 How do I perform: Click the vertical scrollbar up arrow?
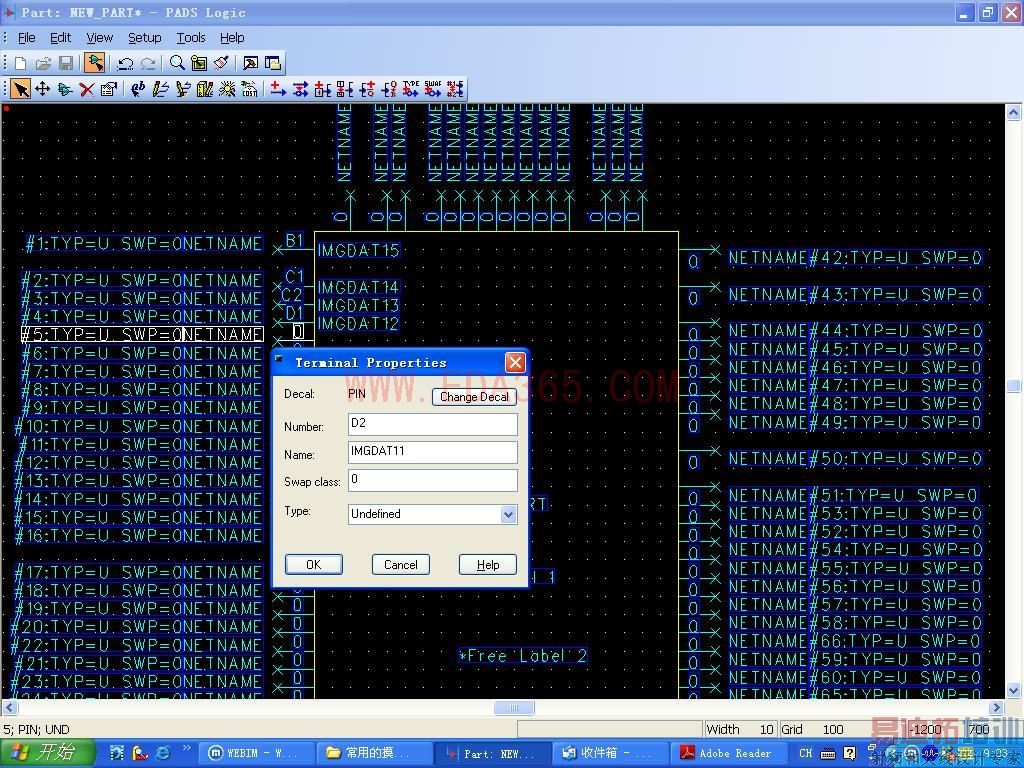[x=1014, y=112]
